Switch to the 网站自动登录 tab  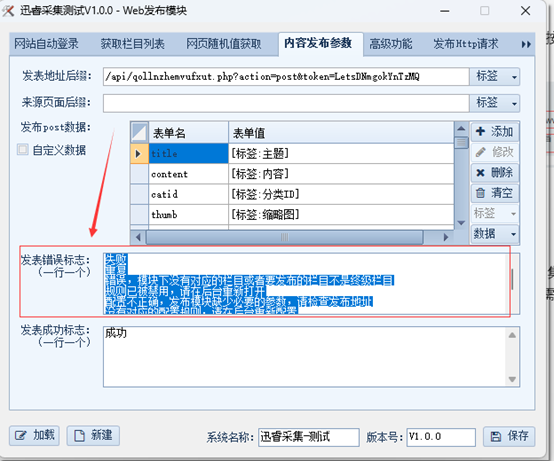(x=46, y=44)
